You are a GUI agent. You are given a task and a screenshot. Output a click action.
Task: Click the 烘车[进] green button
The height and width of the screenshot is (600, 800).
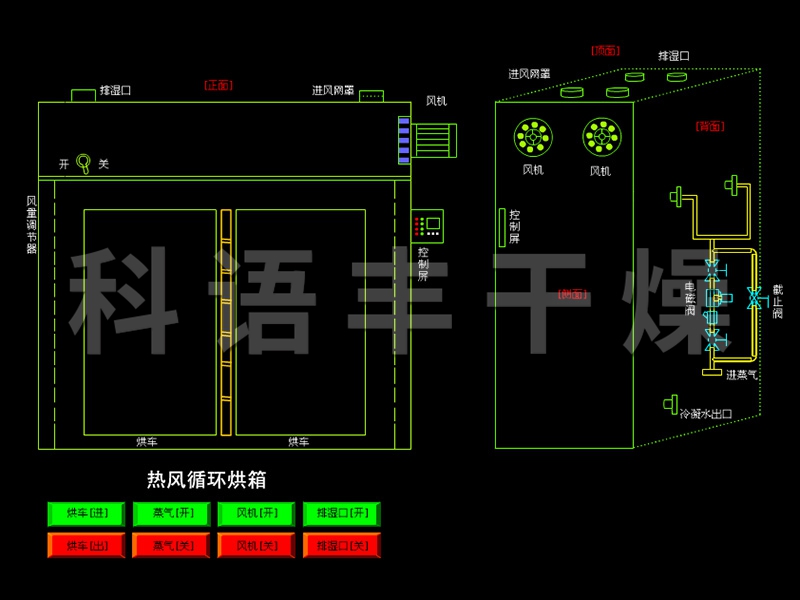click(86, 514)
